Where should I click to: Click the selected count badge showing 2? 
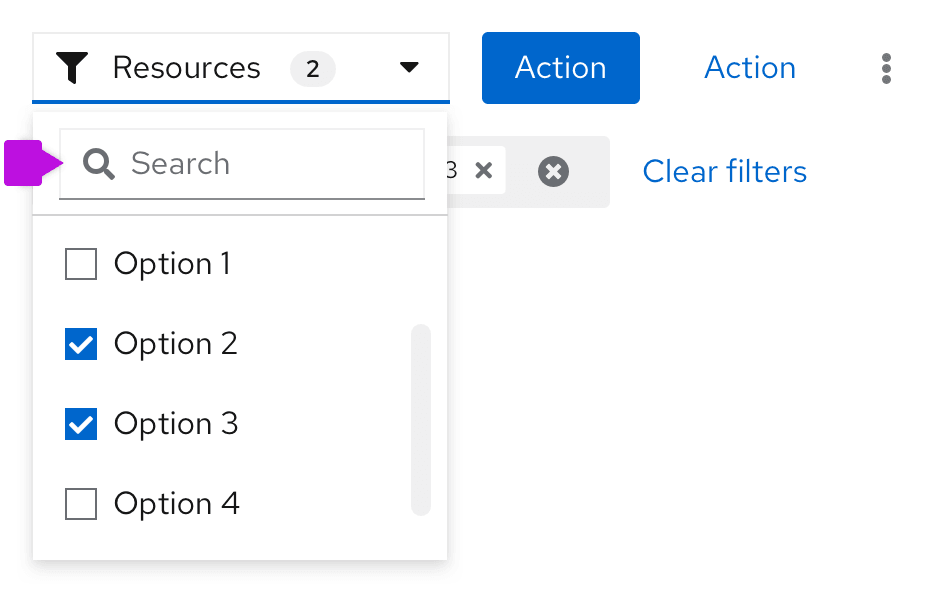313,69
